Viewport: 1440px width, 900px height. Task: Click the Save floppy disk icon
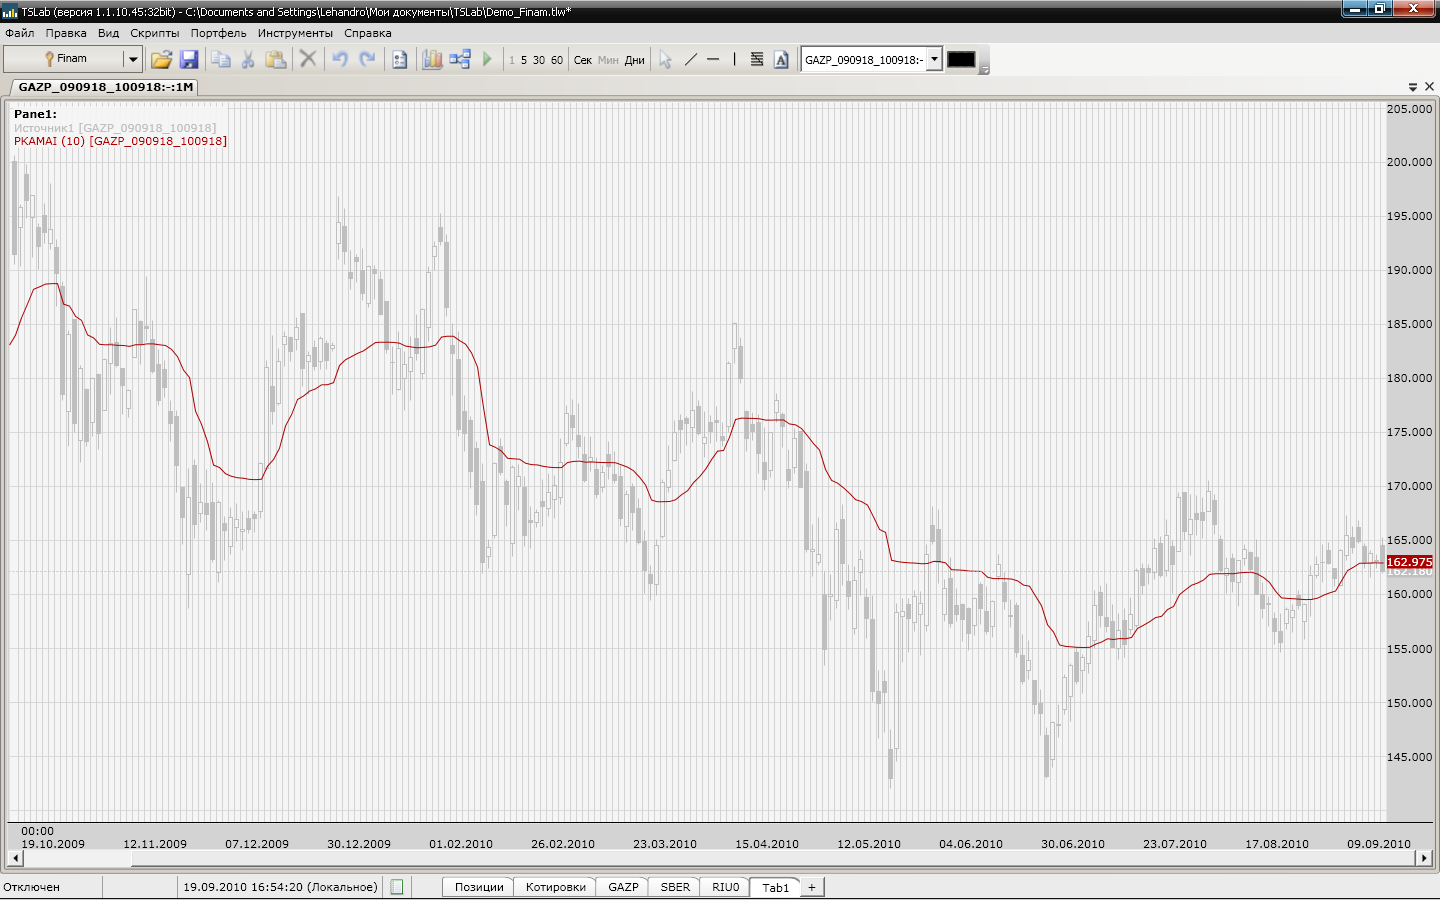click(x=189, y=60)
